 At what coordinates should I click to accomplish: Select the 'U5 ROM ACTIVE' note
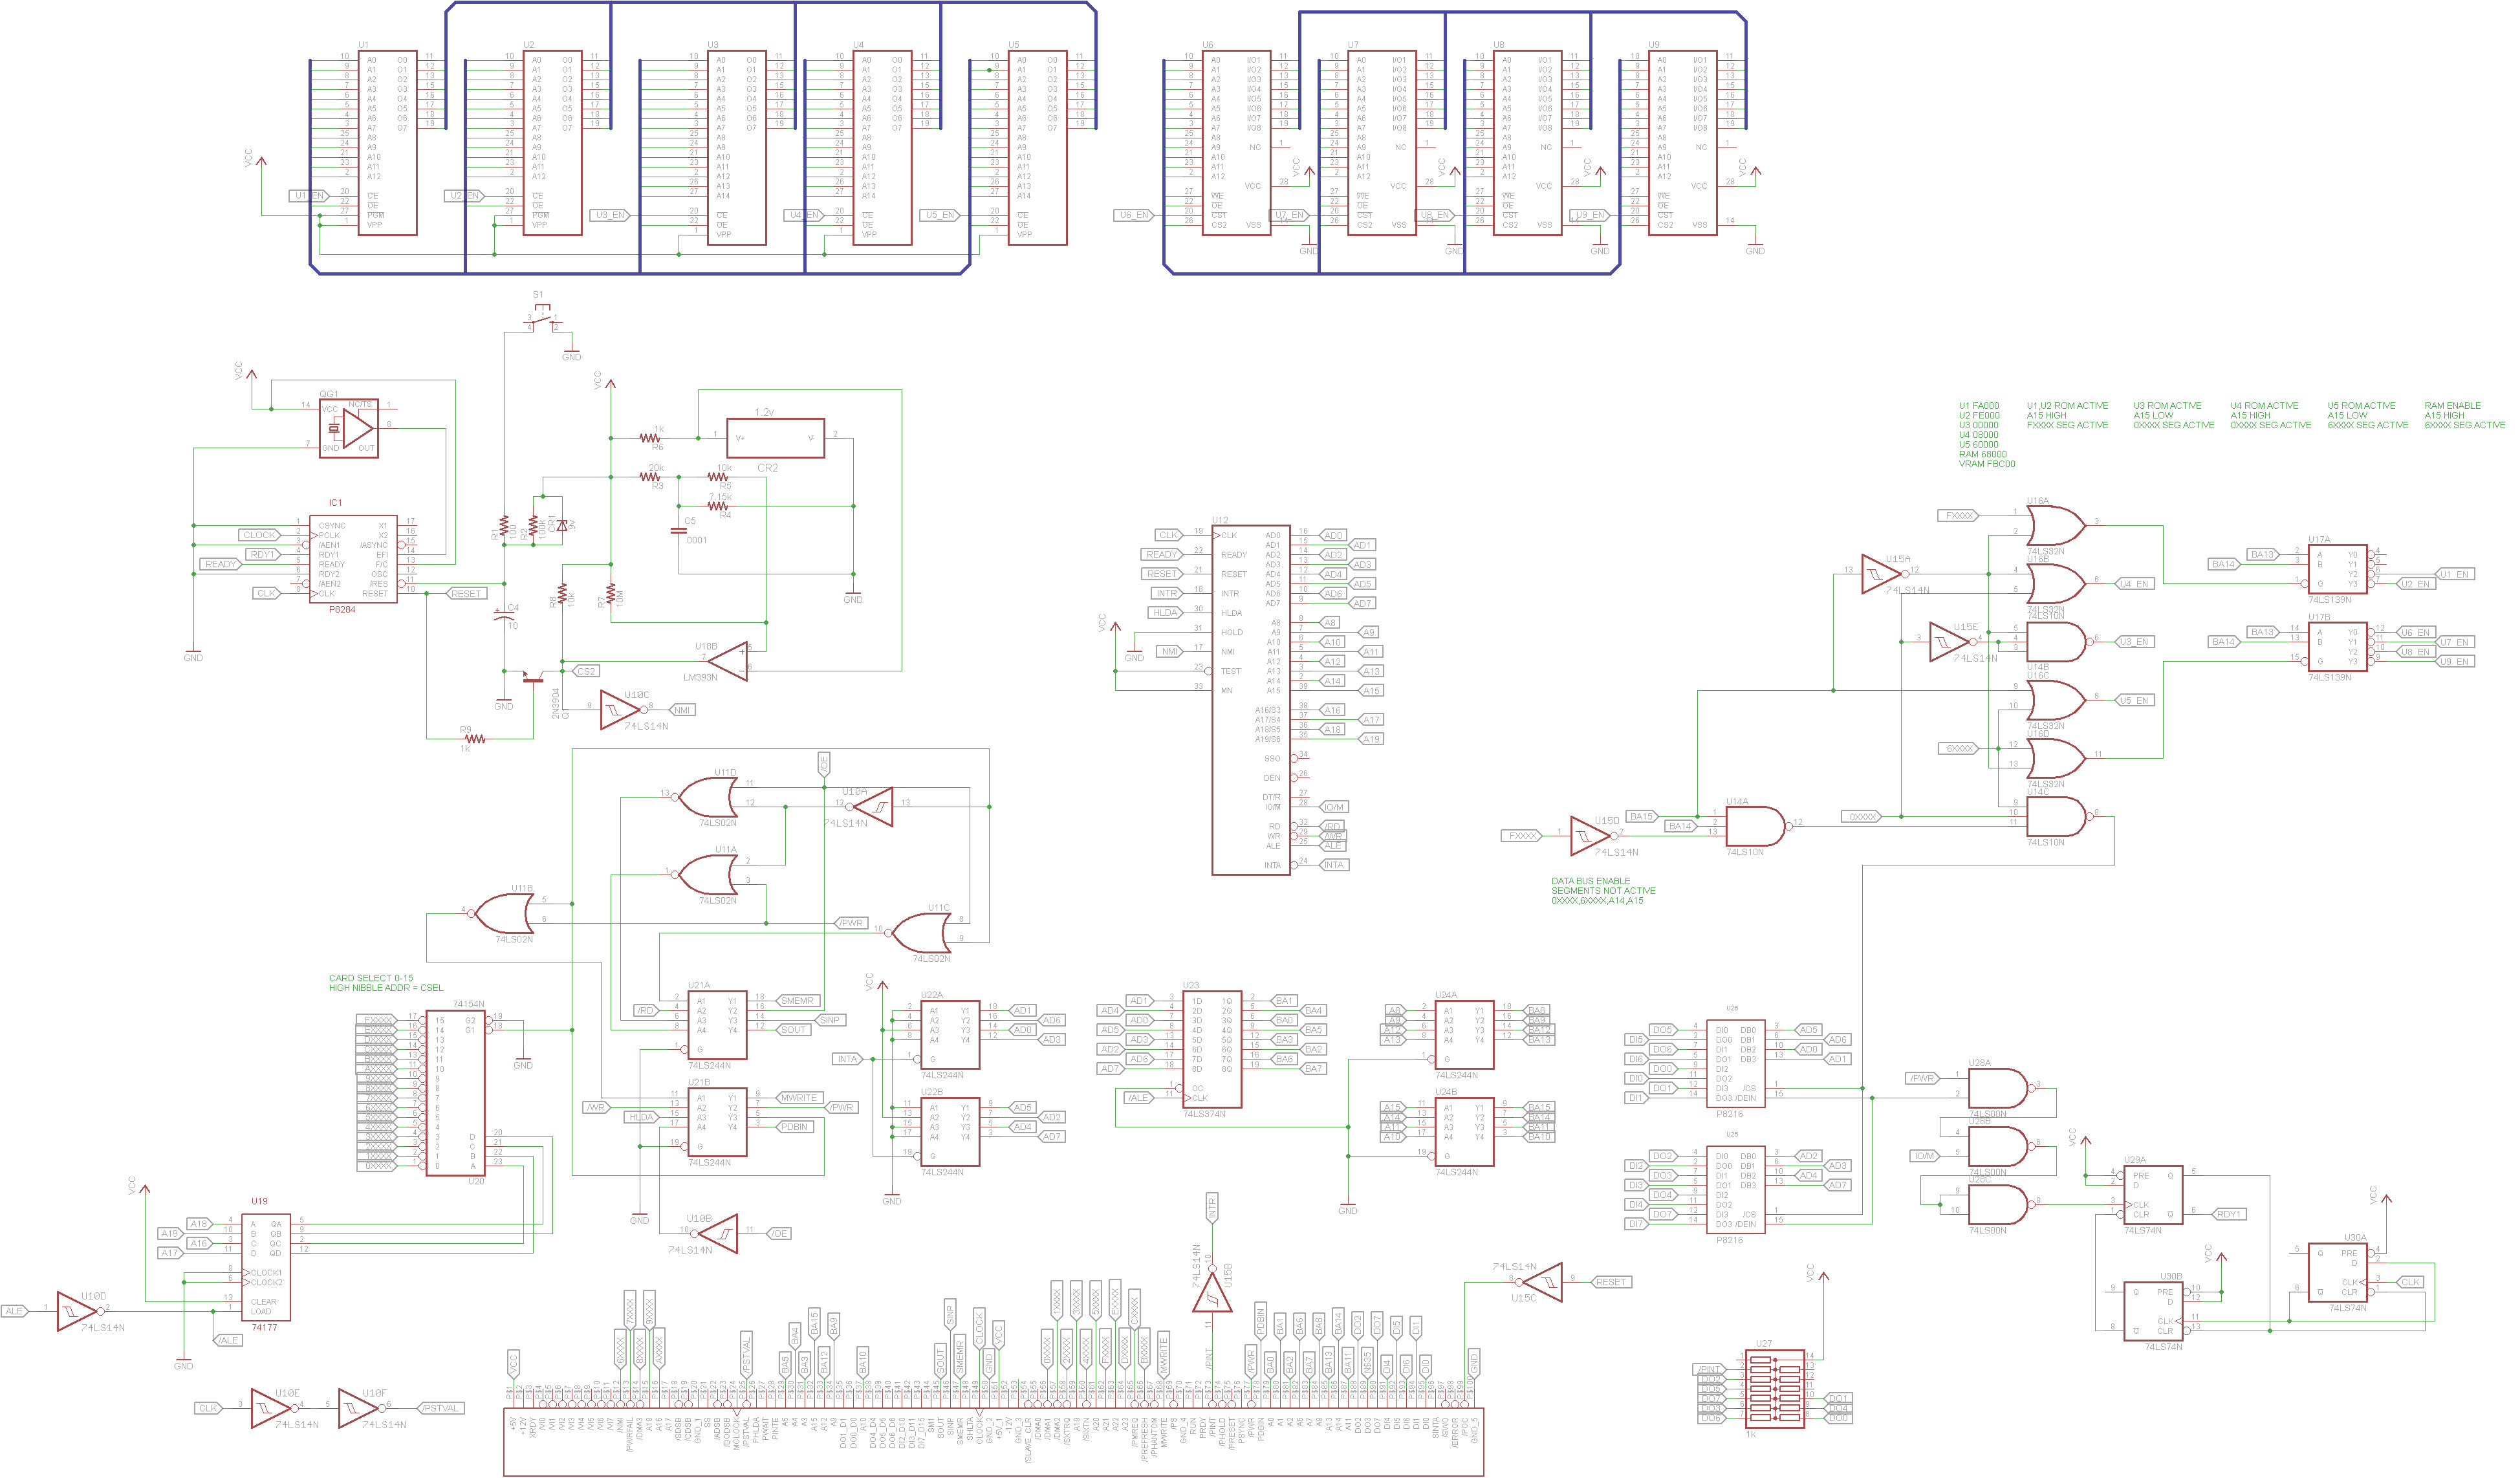coord(2361,406)
